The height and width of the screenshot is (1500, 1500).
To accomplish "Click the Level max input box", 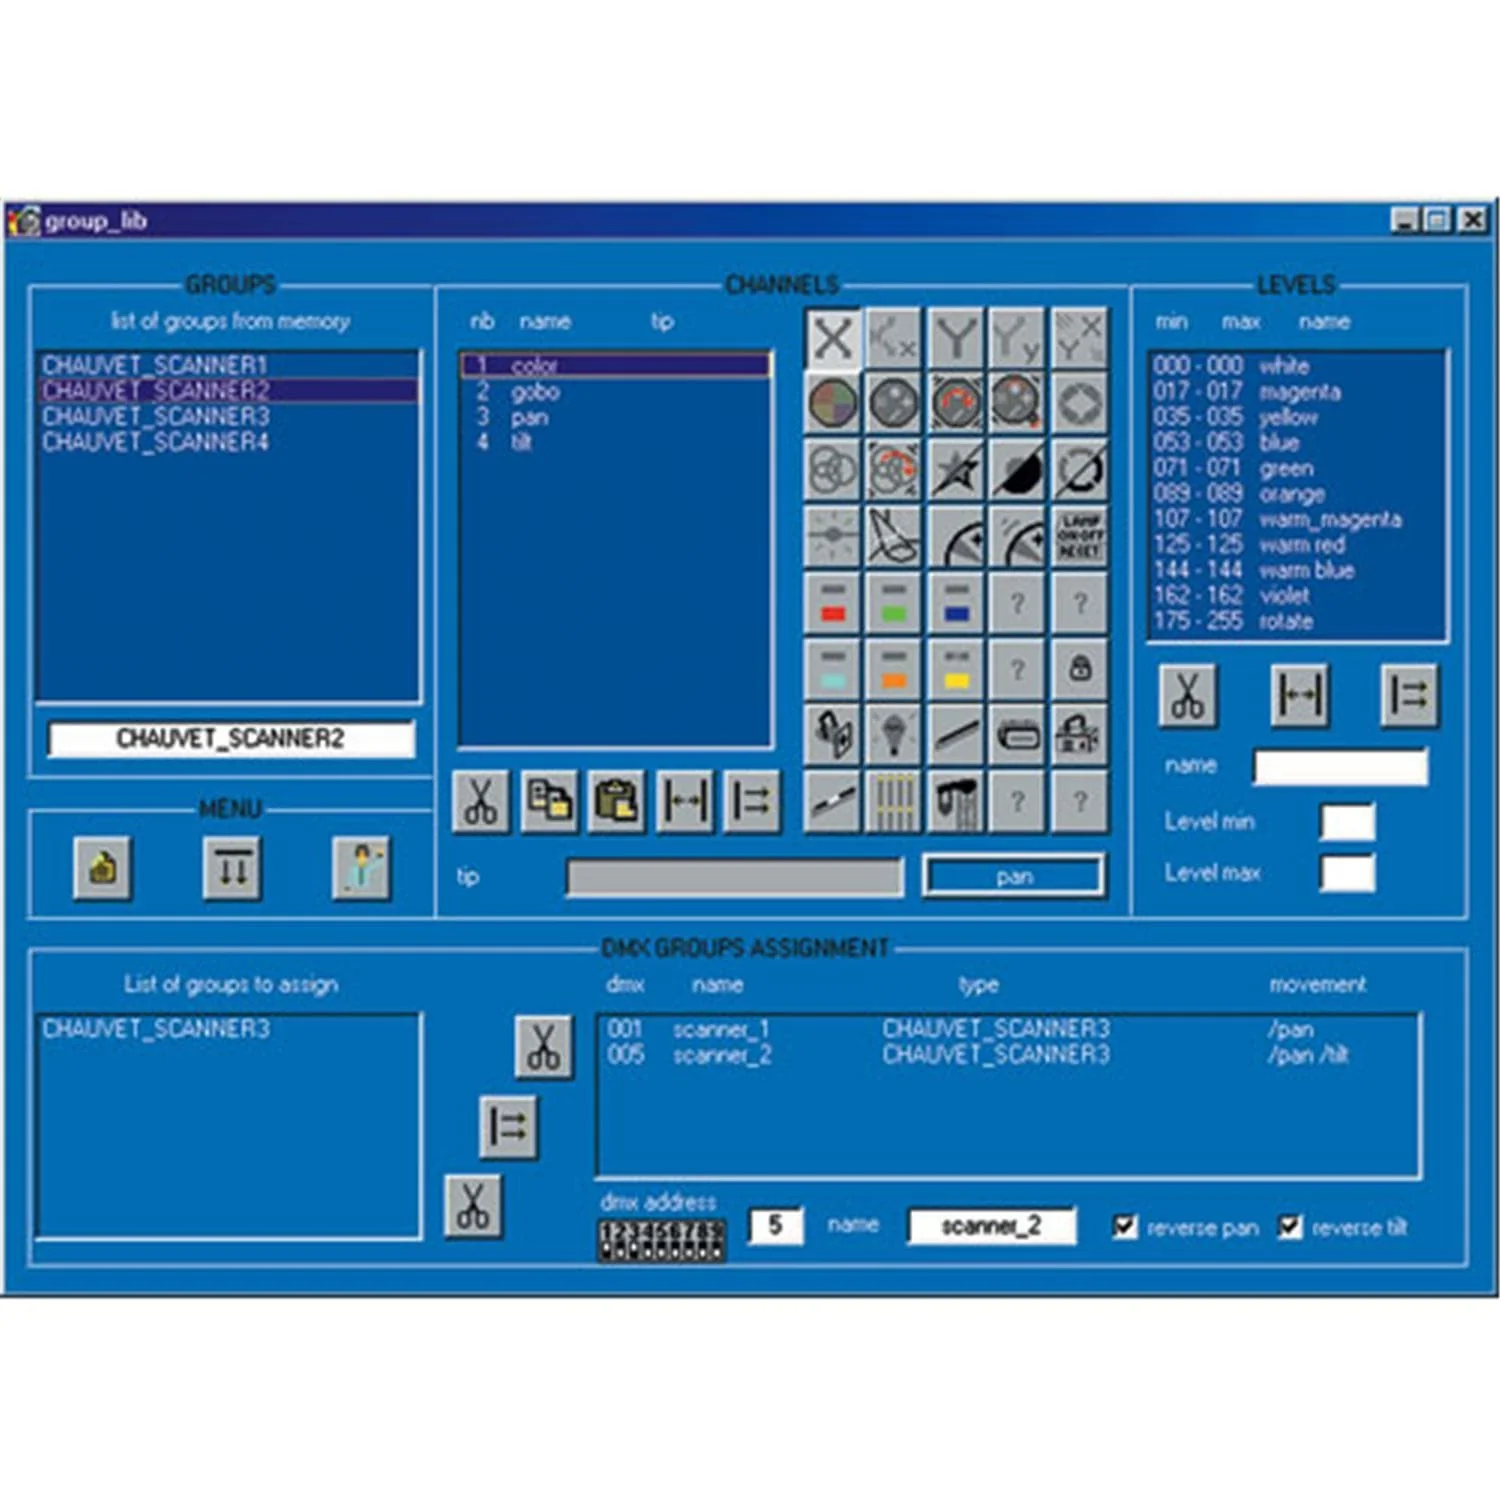I will (1347, 873).
